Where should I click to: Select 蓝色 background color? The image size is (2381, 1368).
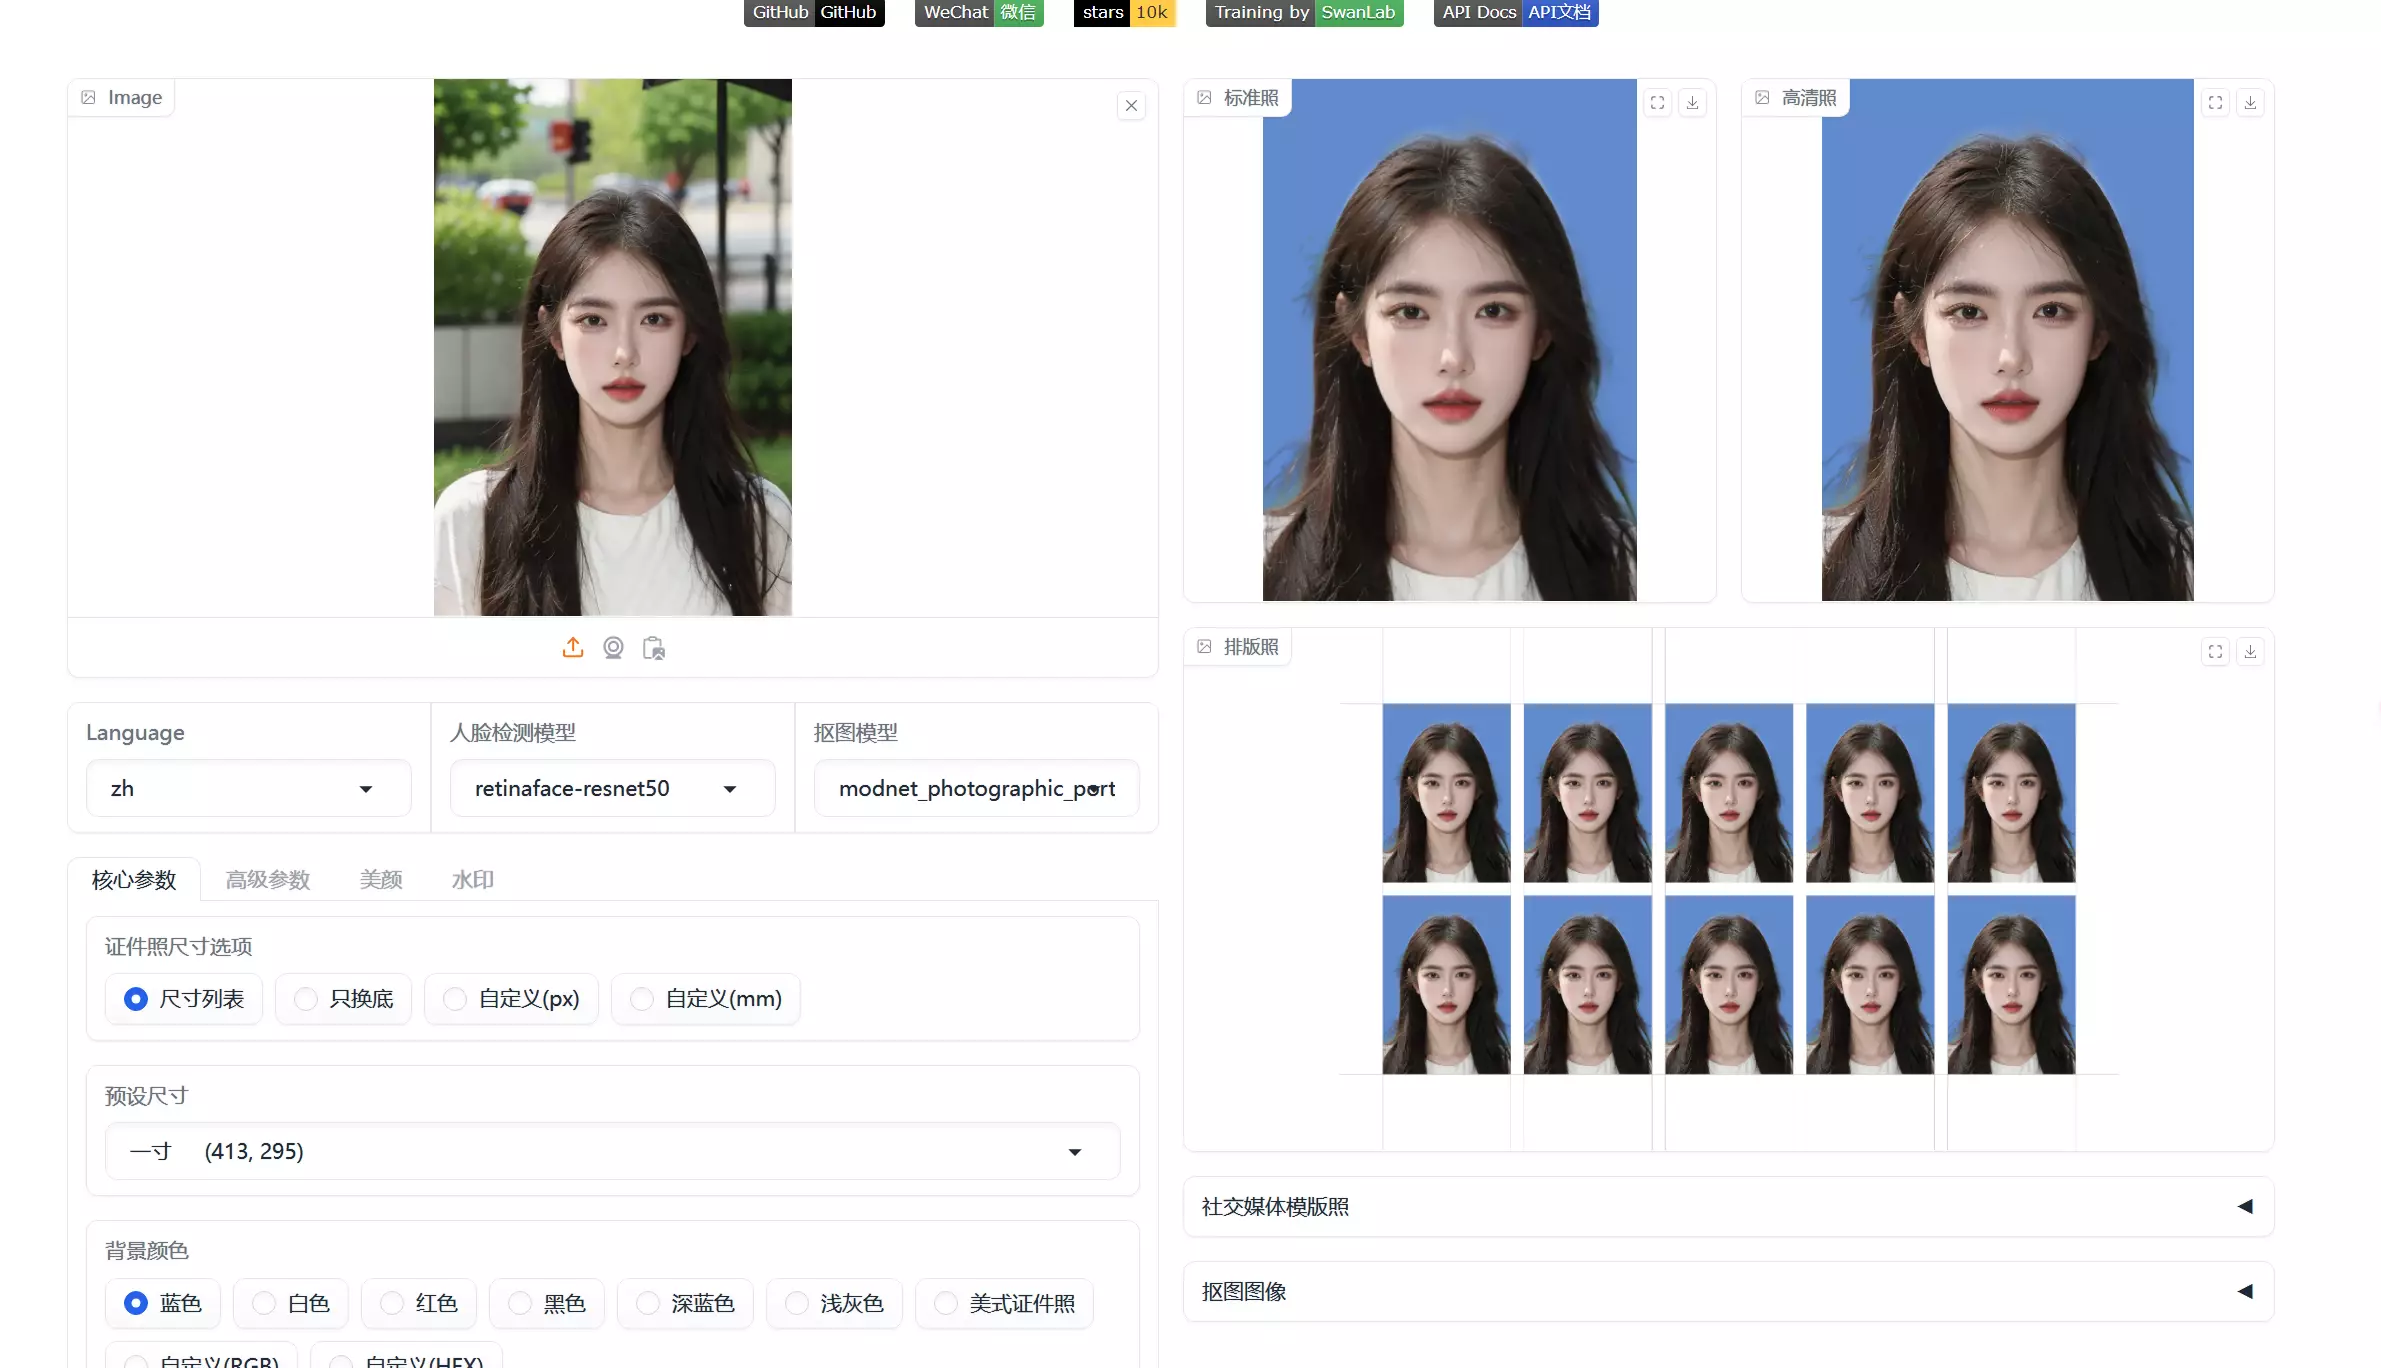click(x=163, y=1303)
